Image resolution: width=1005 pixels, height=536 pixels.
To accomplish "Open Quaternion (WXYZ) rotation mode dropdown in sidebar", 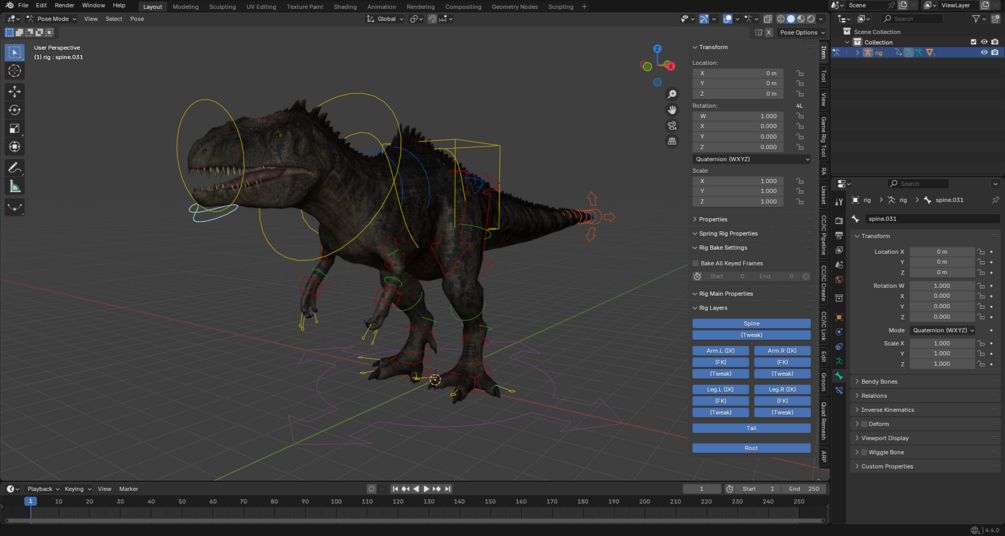I will pos(751,159).
